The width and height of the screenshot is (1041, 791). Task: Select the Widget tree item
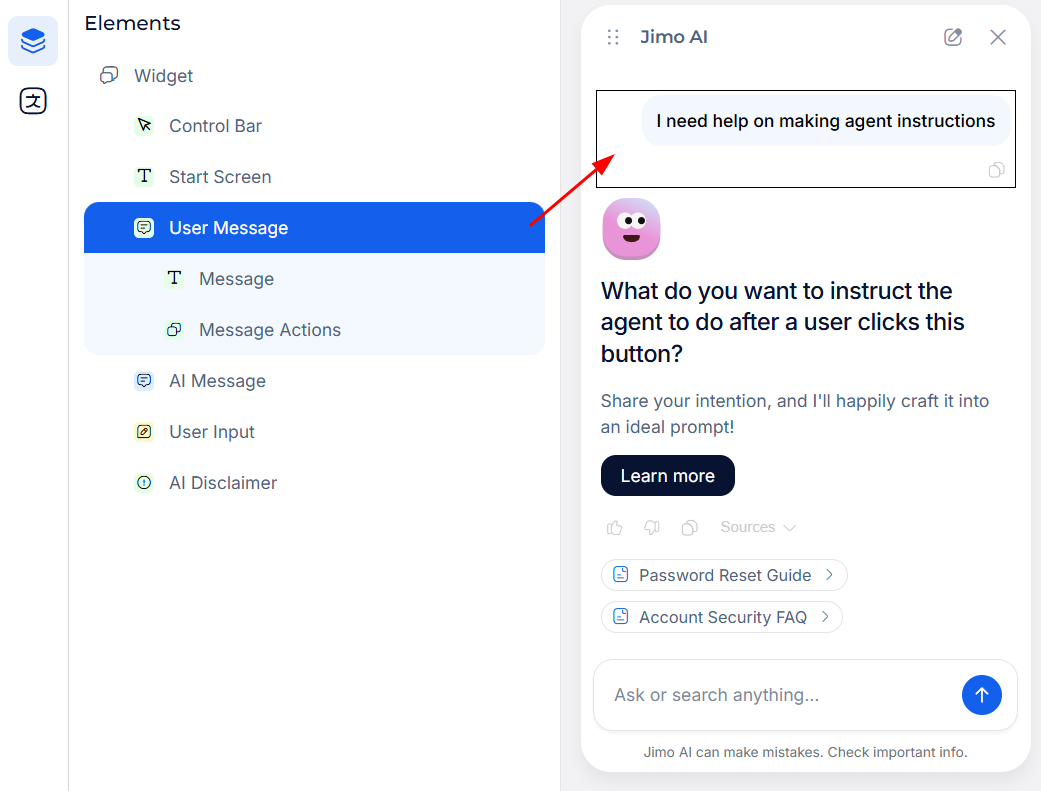click(163, 76)
